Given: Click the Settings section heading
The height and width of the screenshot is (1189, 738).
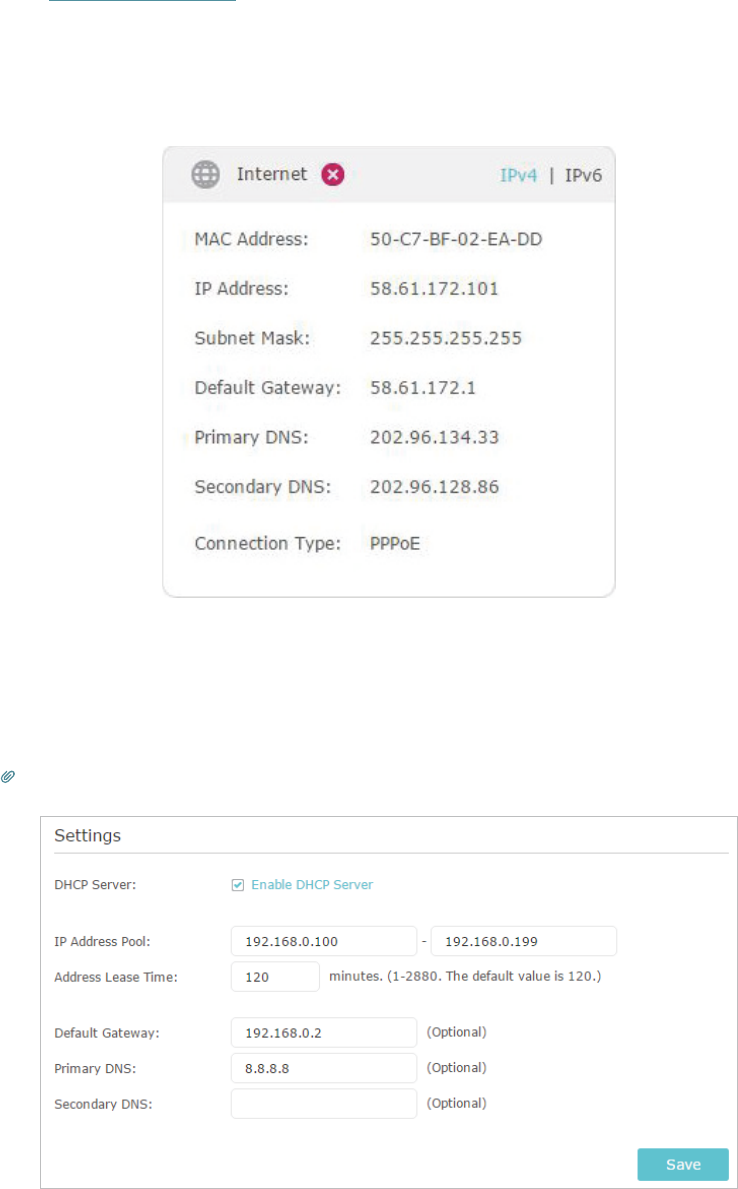Looking at the screenshot, I should point(87,836).
